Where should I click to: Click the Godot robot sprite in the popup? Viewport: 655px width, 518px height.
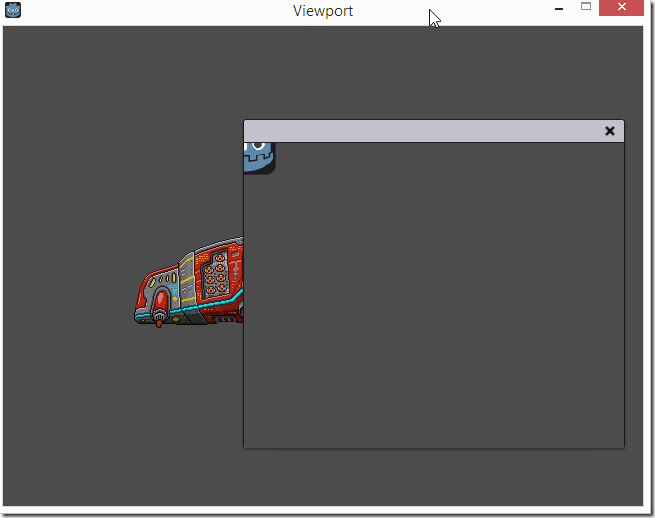click(x=259, y=158)
